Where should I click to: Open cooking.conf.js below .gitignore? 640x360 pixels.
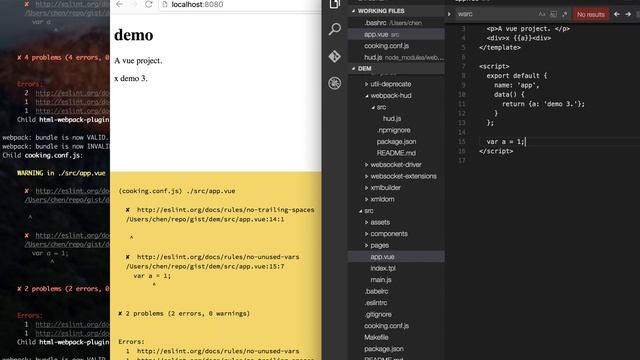click(x=387, y=326)
